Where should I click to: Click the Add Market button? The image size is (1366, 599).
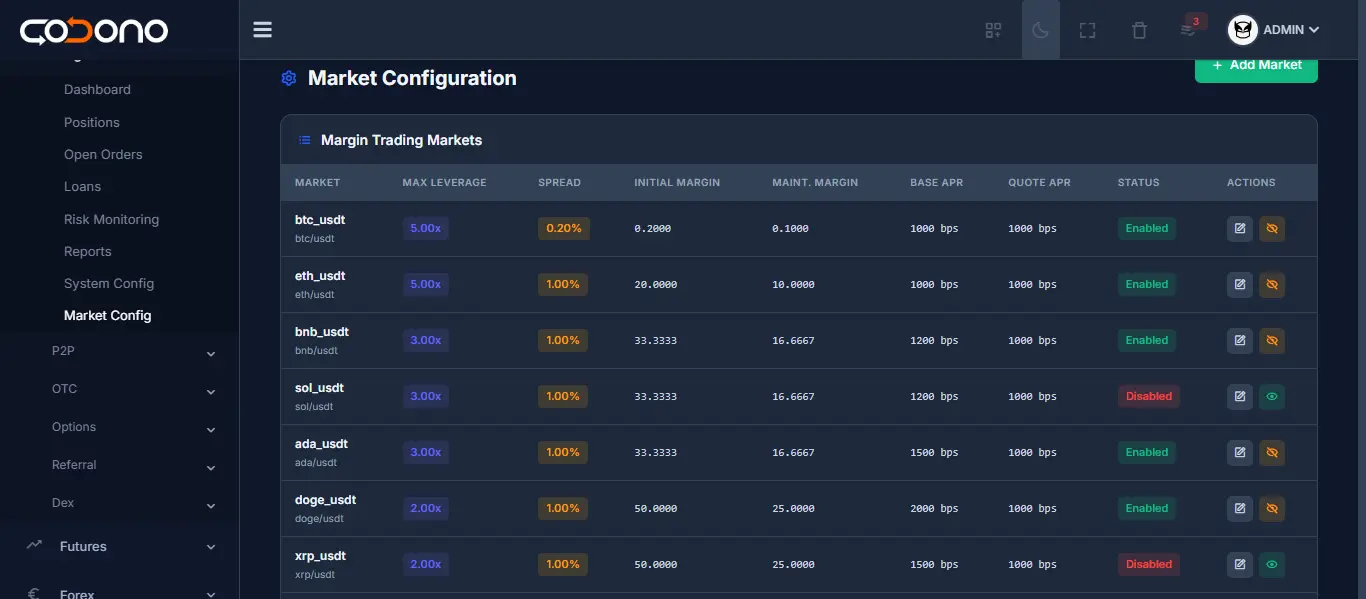click(x=1256, y=67)
